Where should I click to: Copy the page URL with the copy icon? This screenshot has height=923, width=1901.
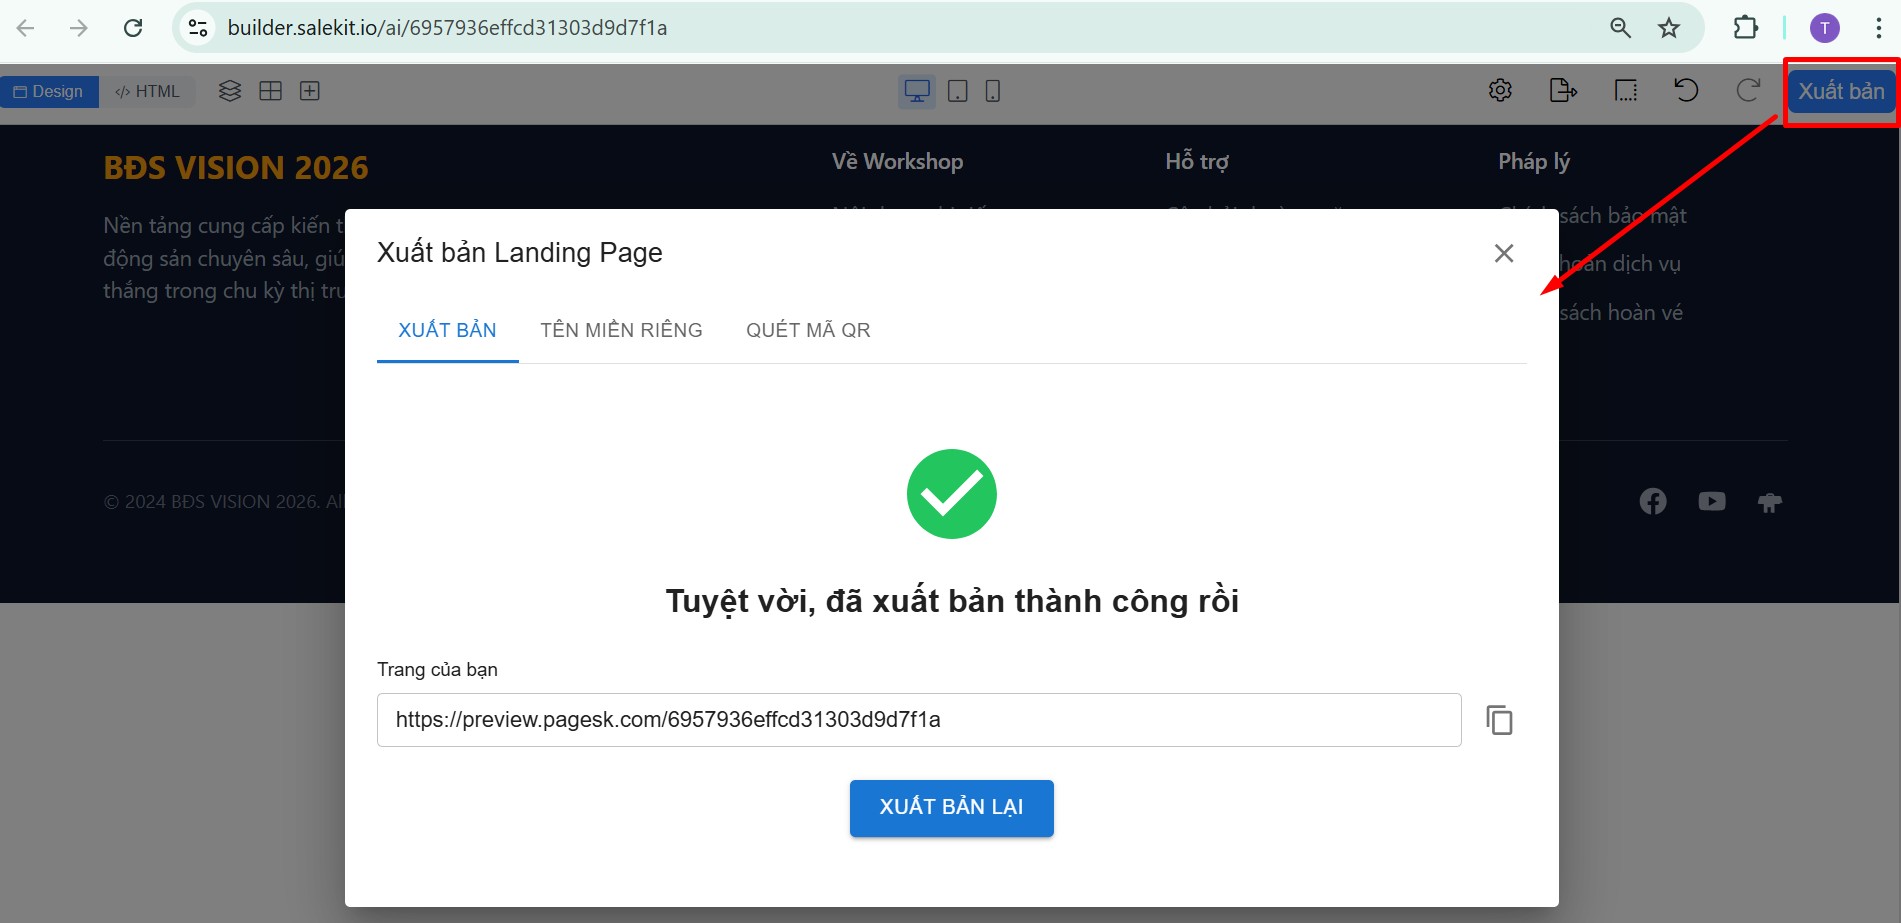point(1499,720)
